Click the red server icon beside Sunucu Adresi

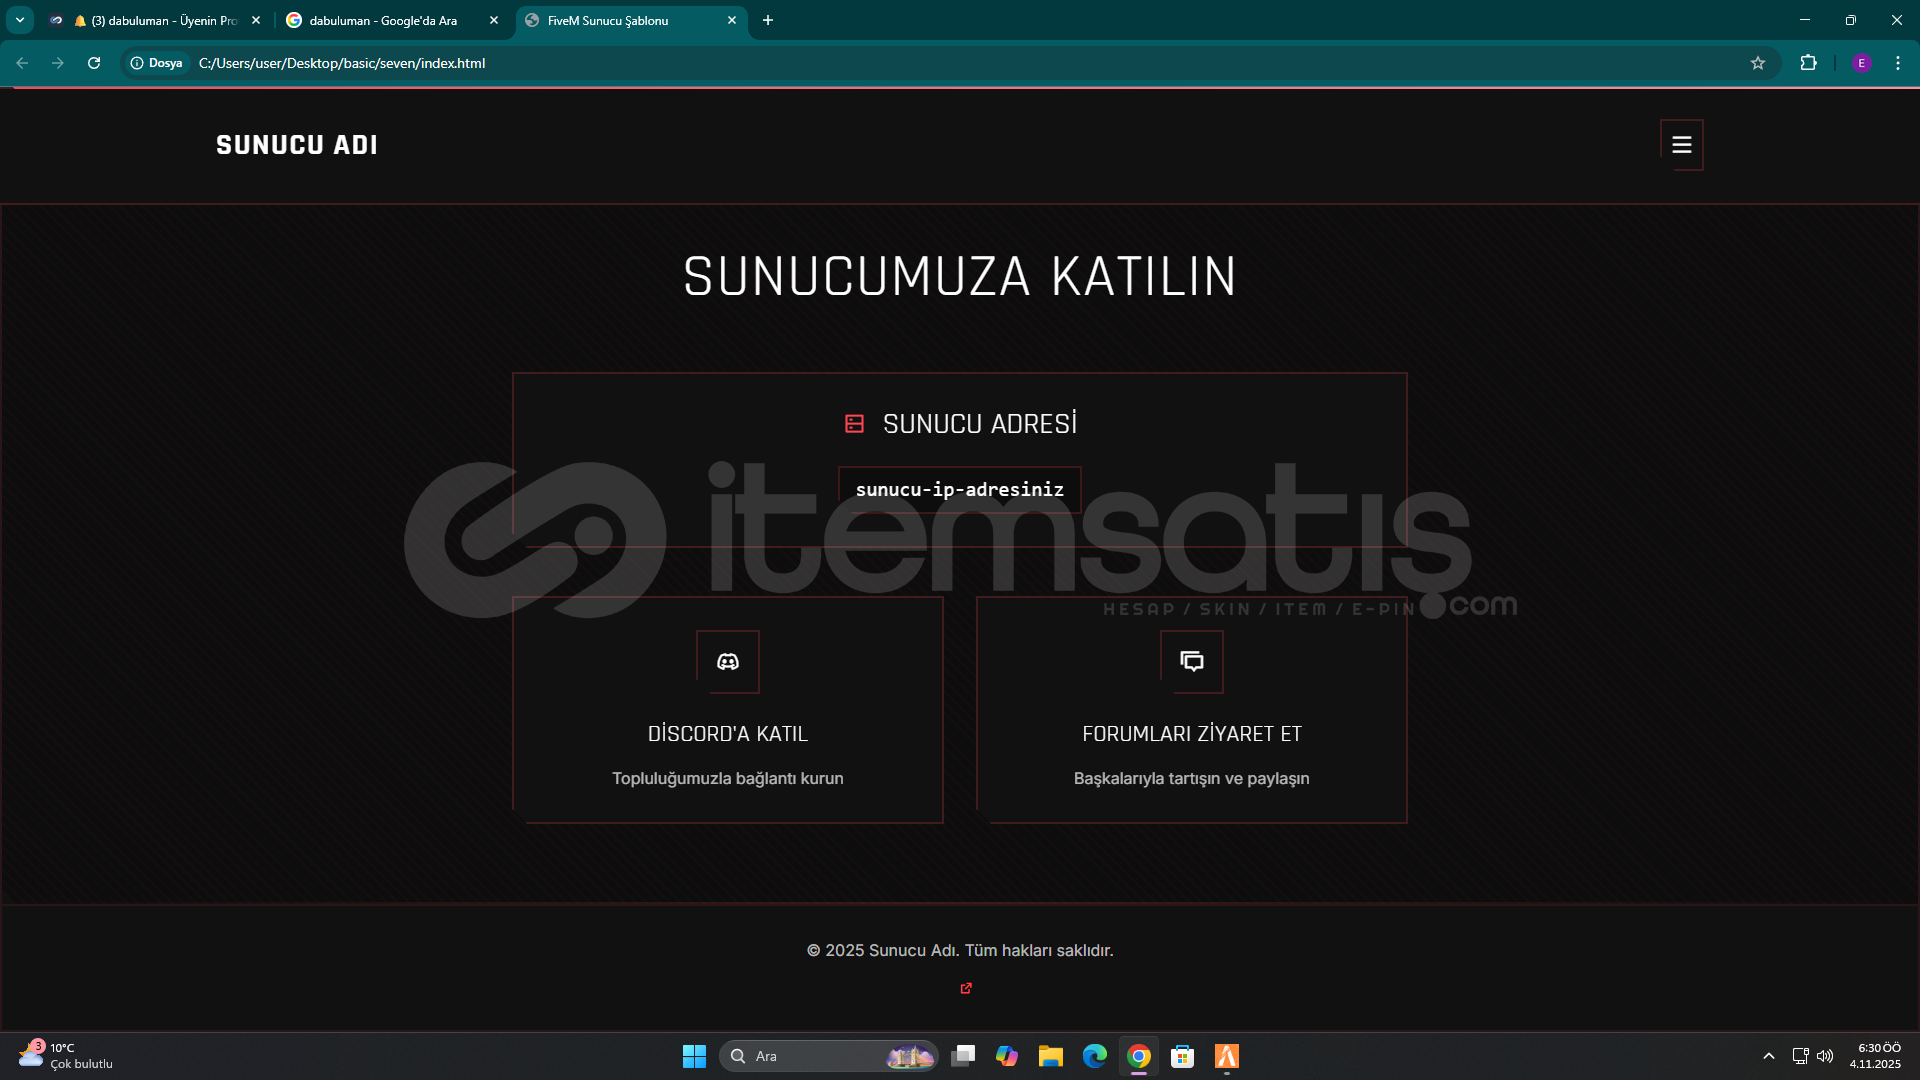854,424
